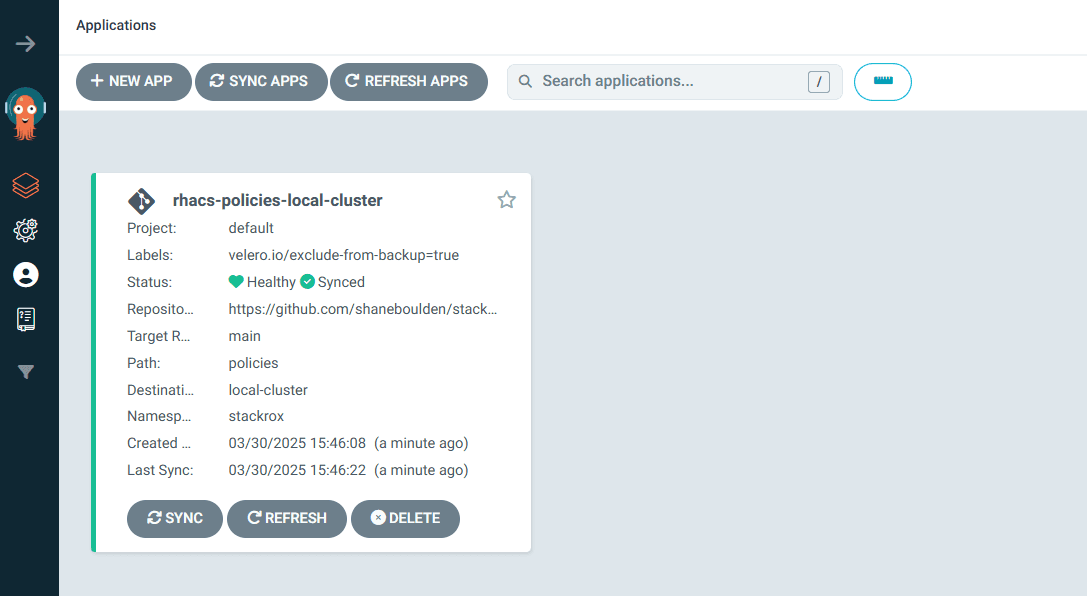The height and width of the screenshot is (596, 1087).
Task: Refresh the rhacs-policies-local-cluster app
Action: pos(286,519)
